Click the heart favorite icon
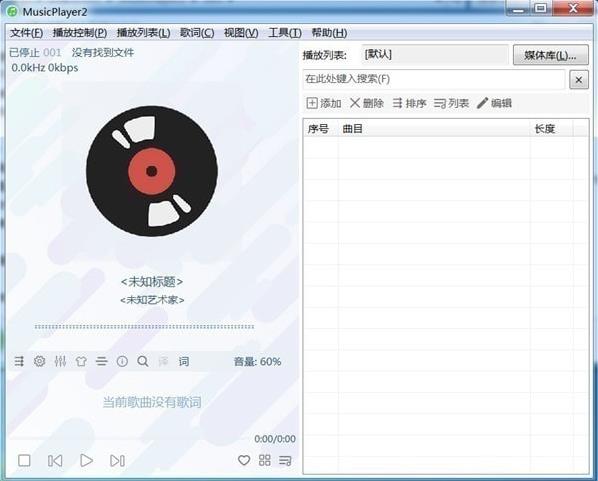This screenshot has width=598, height=481. click(244, 460)
